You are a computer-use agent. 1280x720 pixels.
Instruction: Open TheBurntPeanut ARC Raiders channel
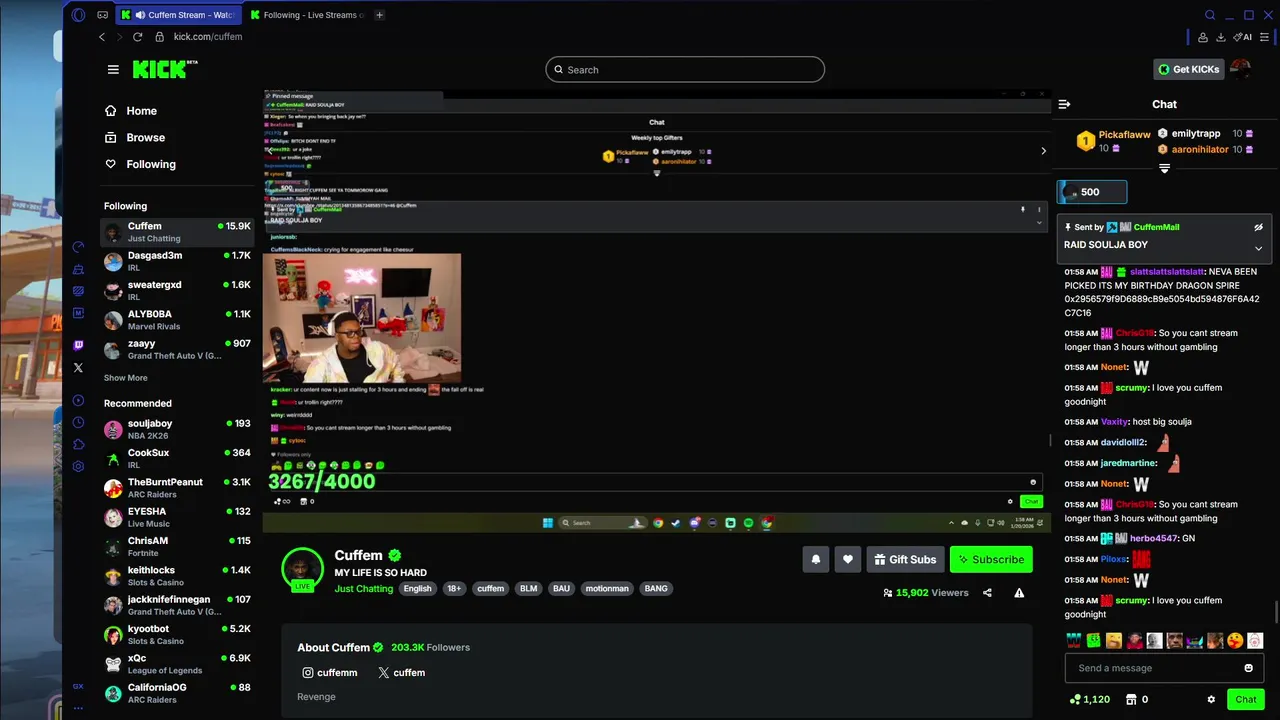click(177, 488)
